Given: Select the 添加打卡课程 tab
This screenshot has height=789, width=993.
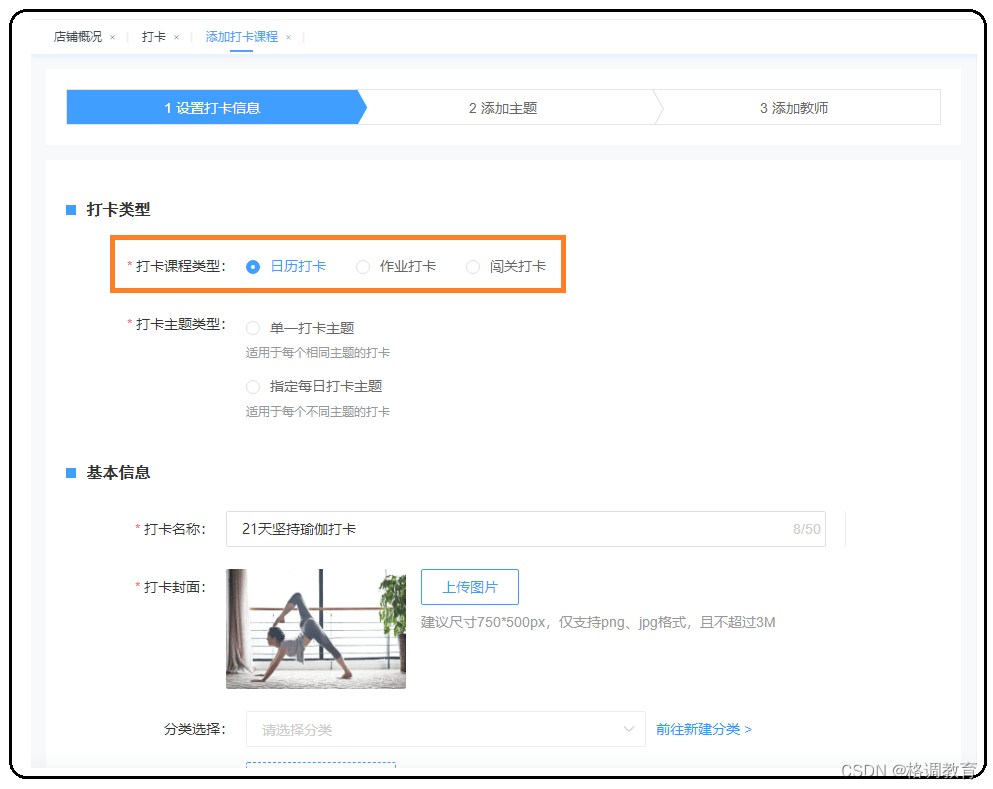Looking at the screenshot, I should click(x=241, y=37).
